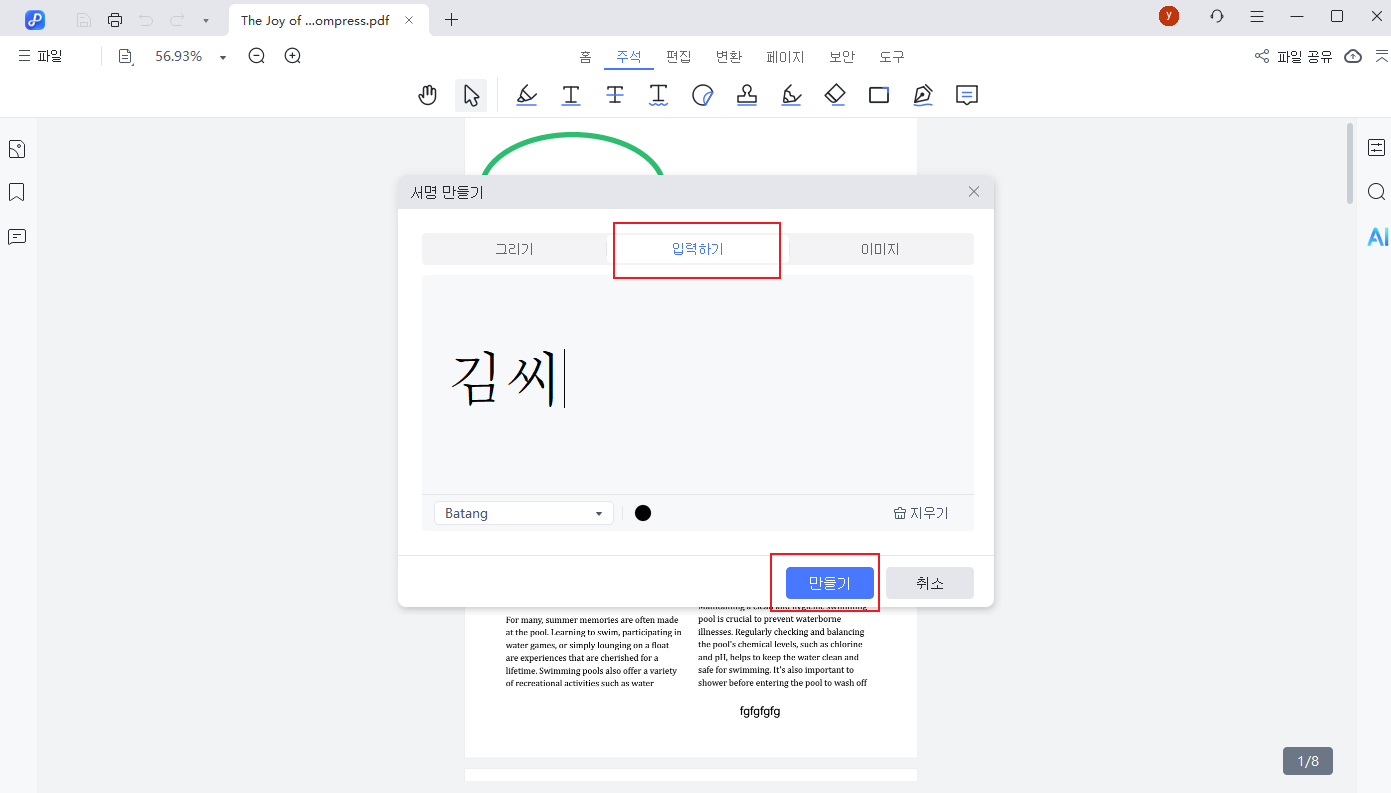
Task: Select the Rectangle shape tool
Action: 879,95
